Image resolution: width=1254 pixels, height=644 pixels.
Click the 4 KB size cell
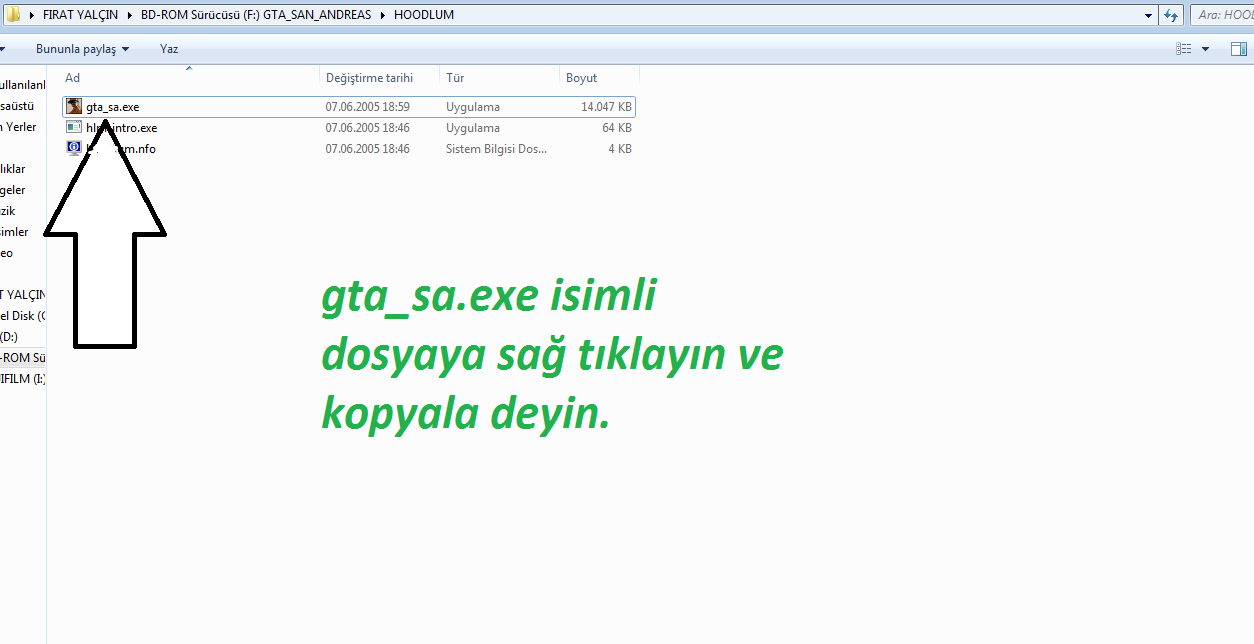click(620, 149)
